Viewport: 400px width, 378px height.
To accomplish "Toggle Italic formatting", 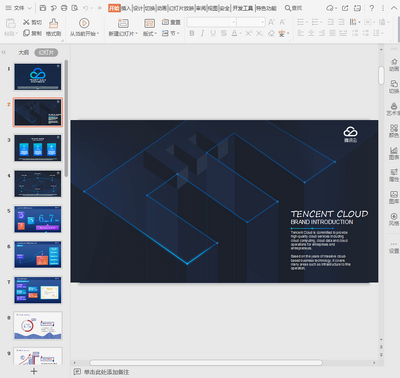I will coord(202,33).
